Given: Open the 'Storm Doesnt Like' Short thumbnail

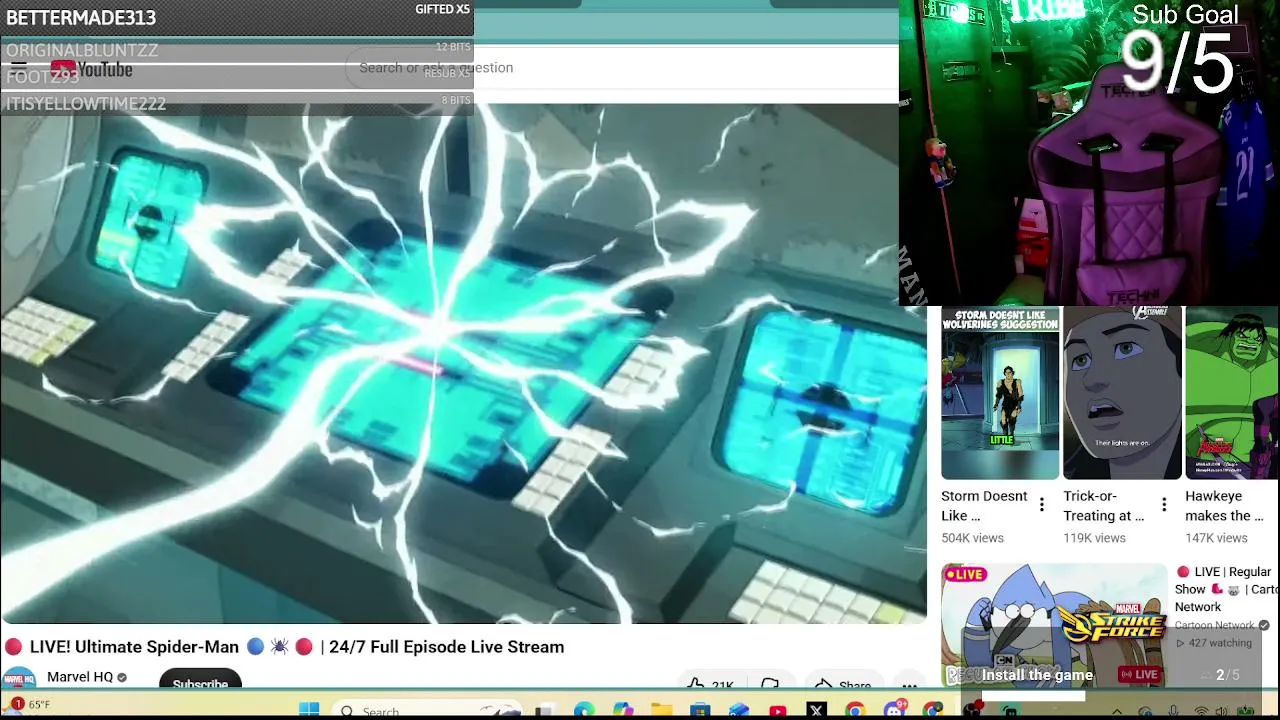Looking at the screenshot, I should [1000, 393].
